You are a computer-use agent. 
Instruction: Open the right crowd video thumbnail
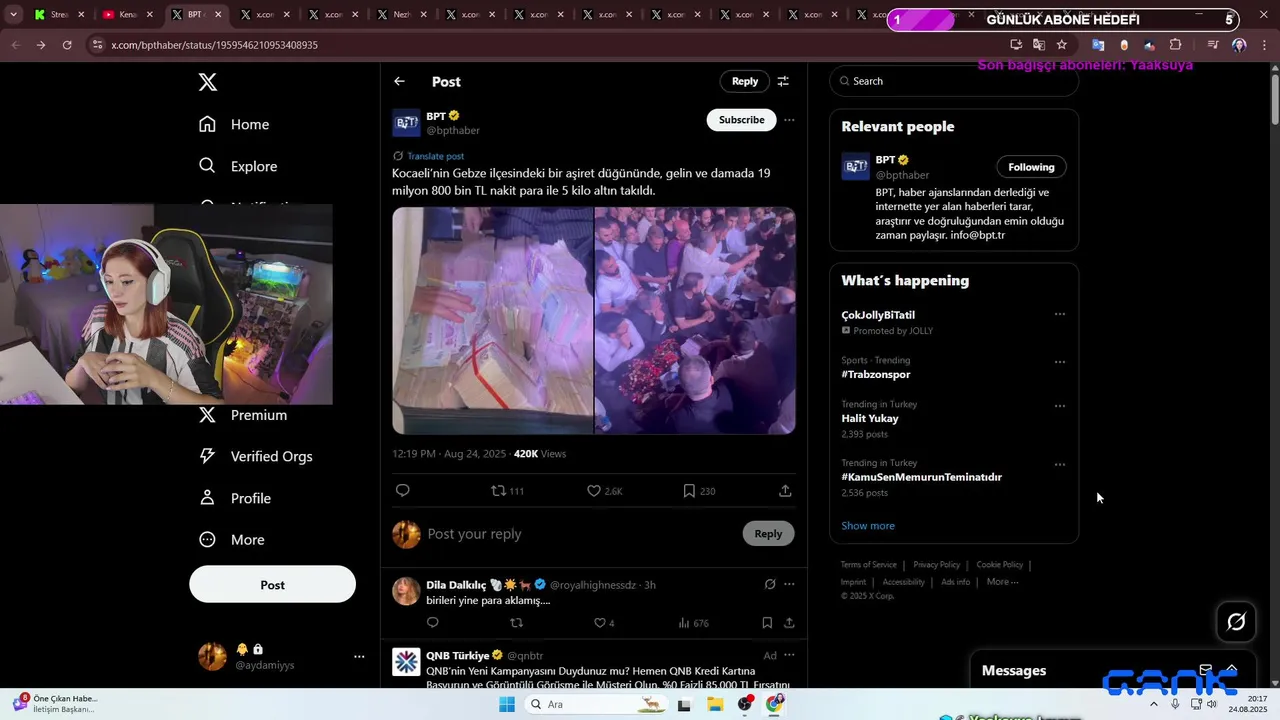coord(696,320)
